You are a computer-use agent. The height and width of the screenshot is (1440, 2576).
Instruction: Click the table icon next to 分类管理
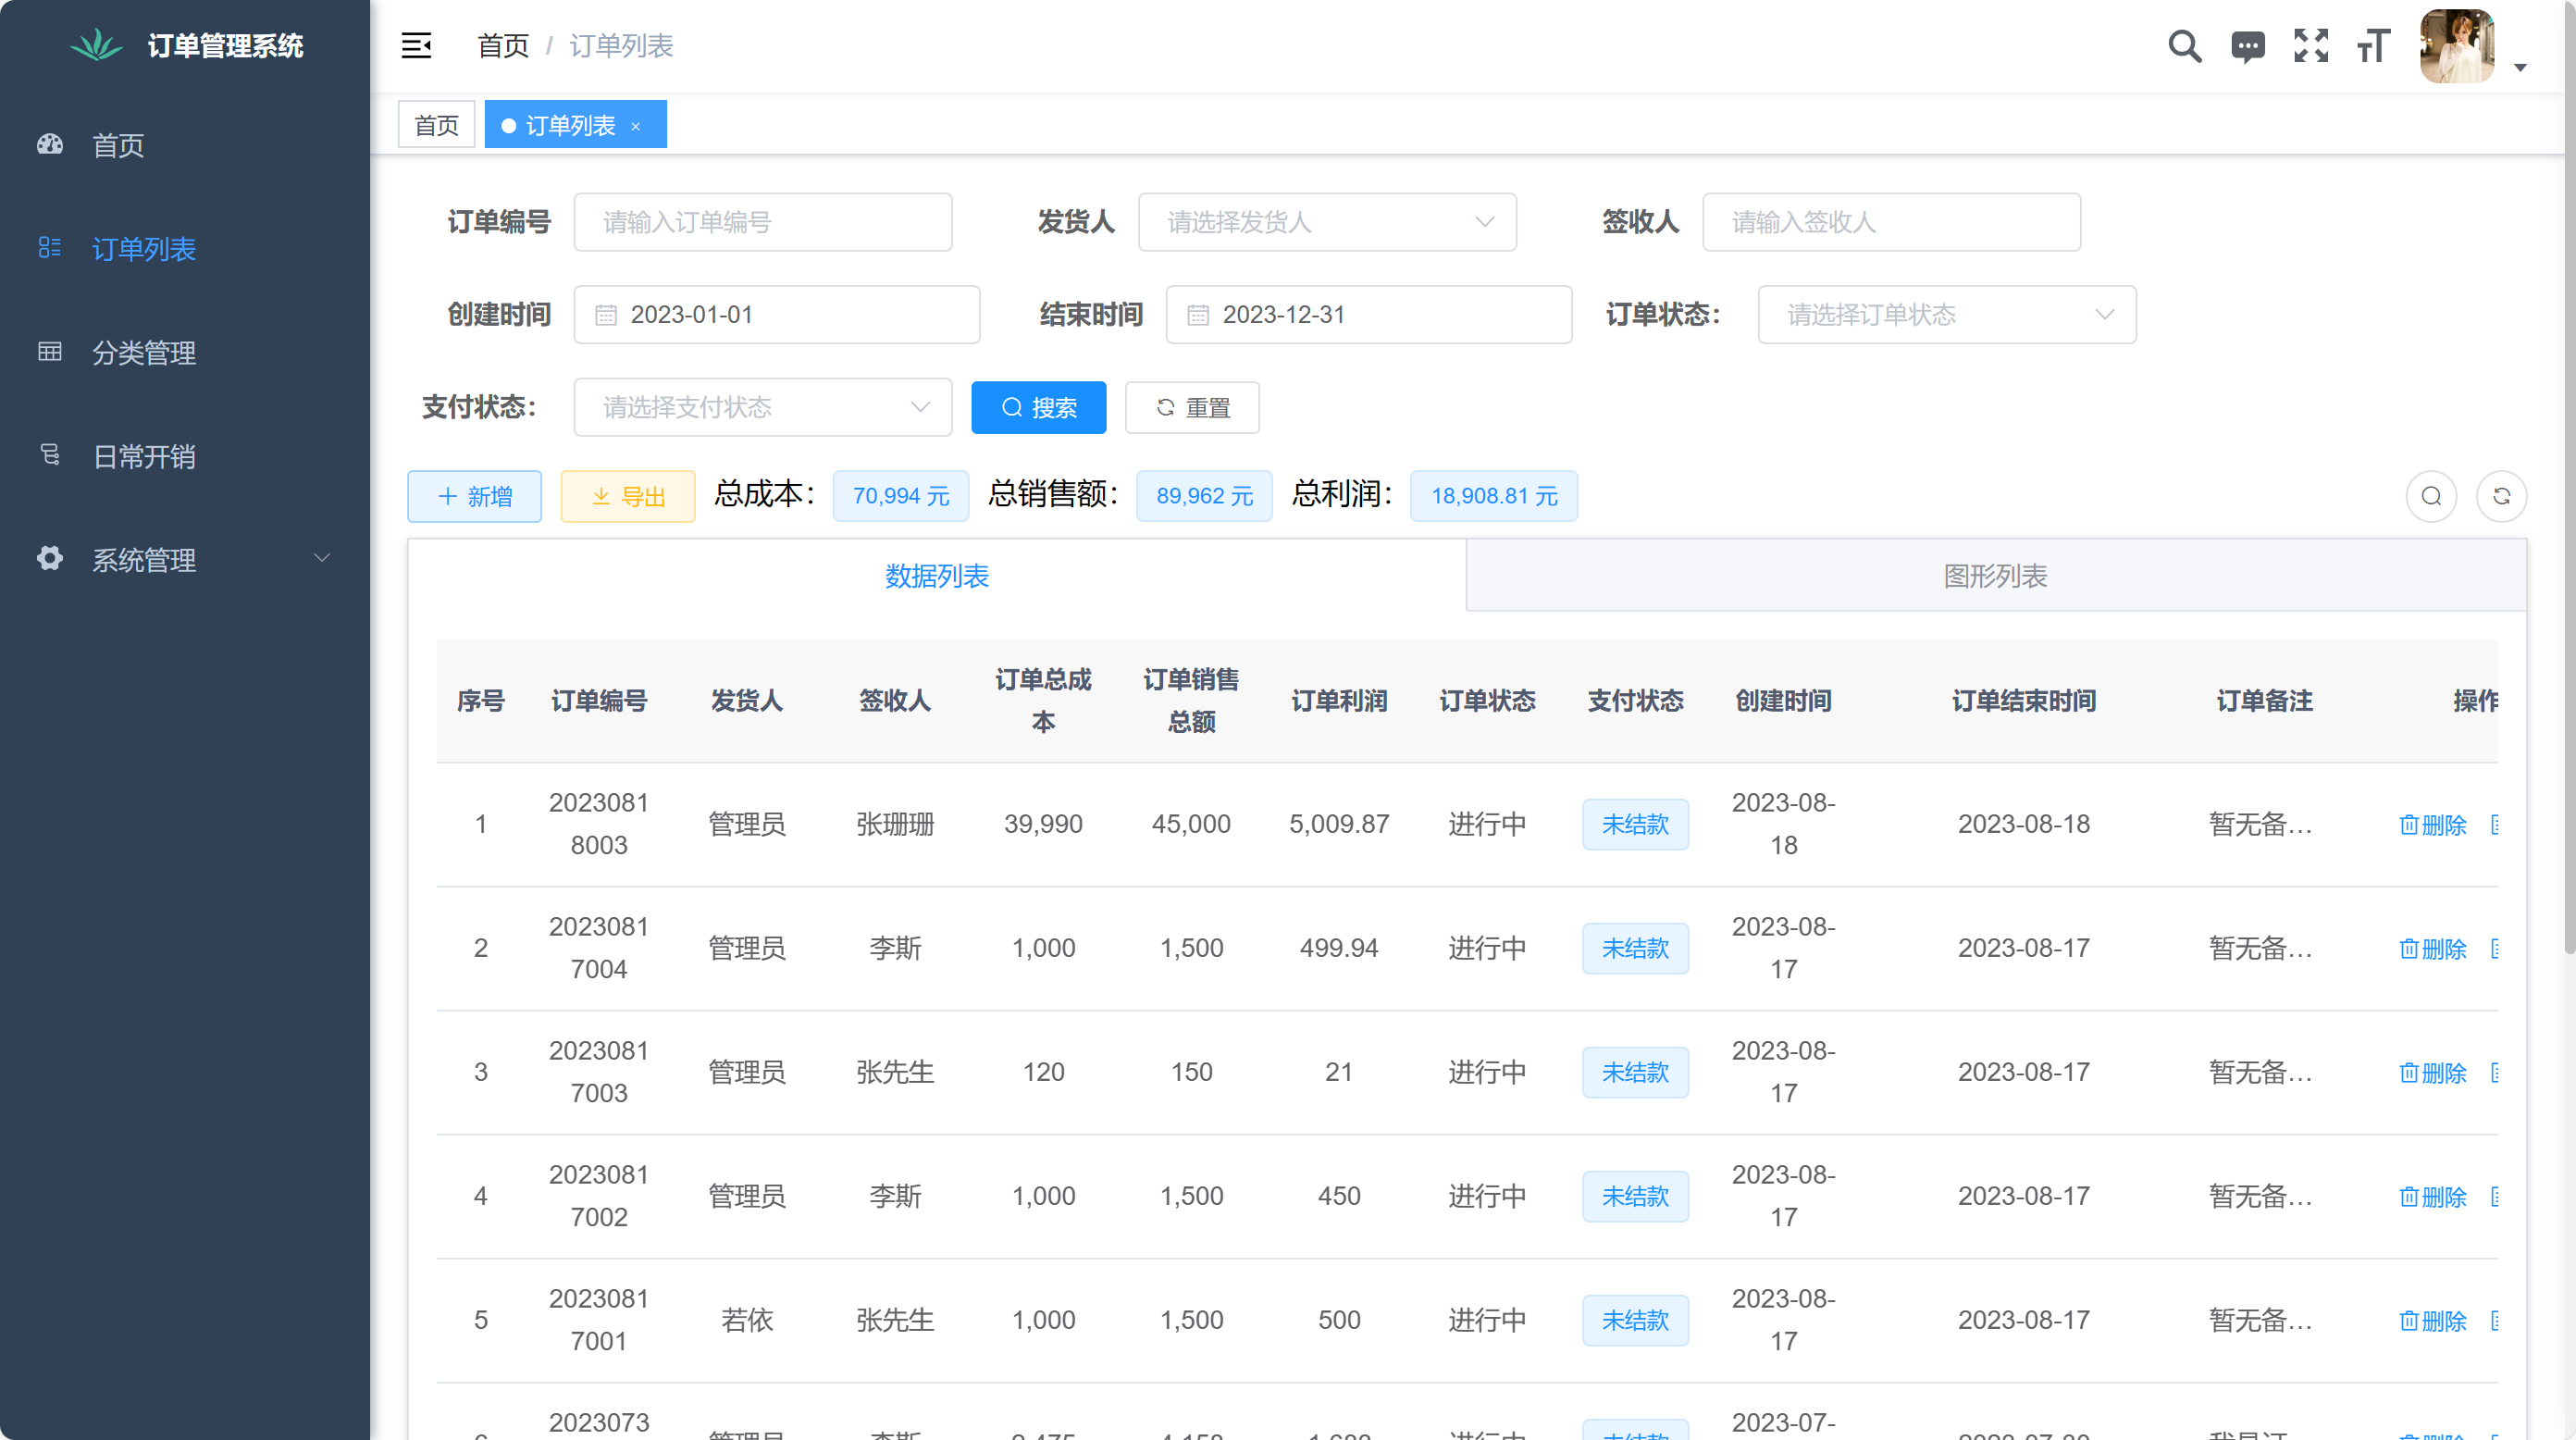pyautogui.click(x=50, y=351)
